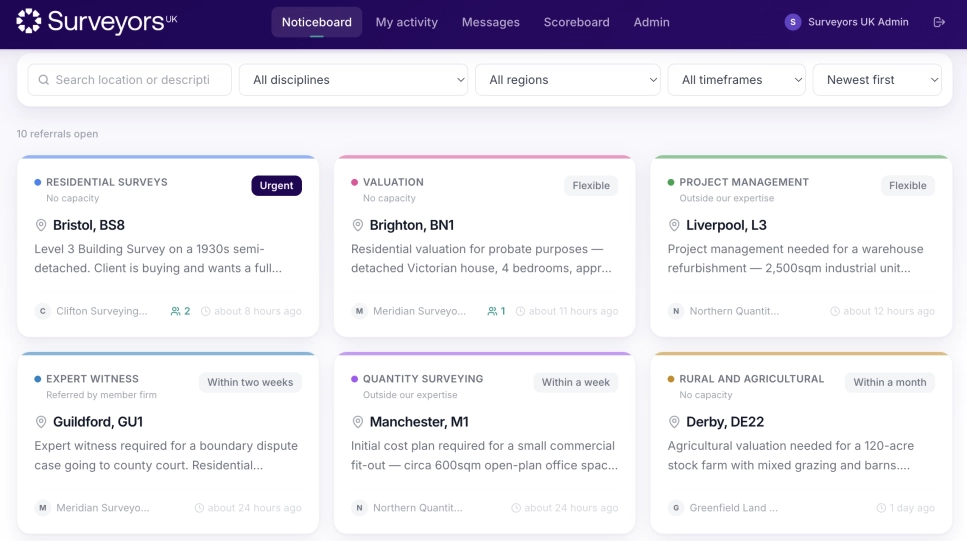Click location pin beside Derby, DE22
Screen dimensions: 967x541
674,422
